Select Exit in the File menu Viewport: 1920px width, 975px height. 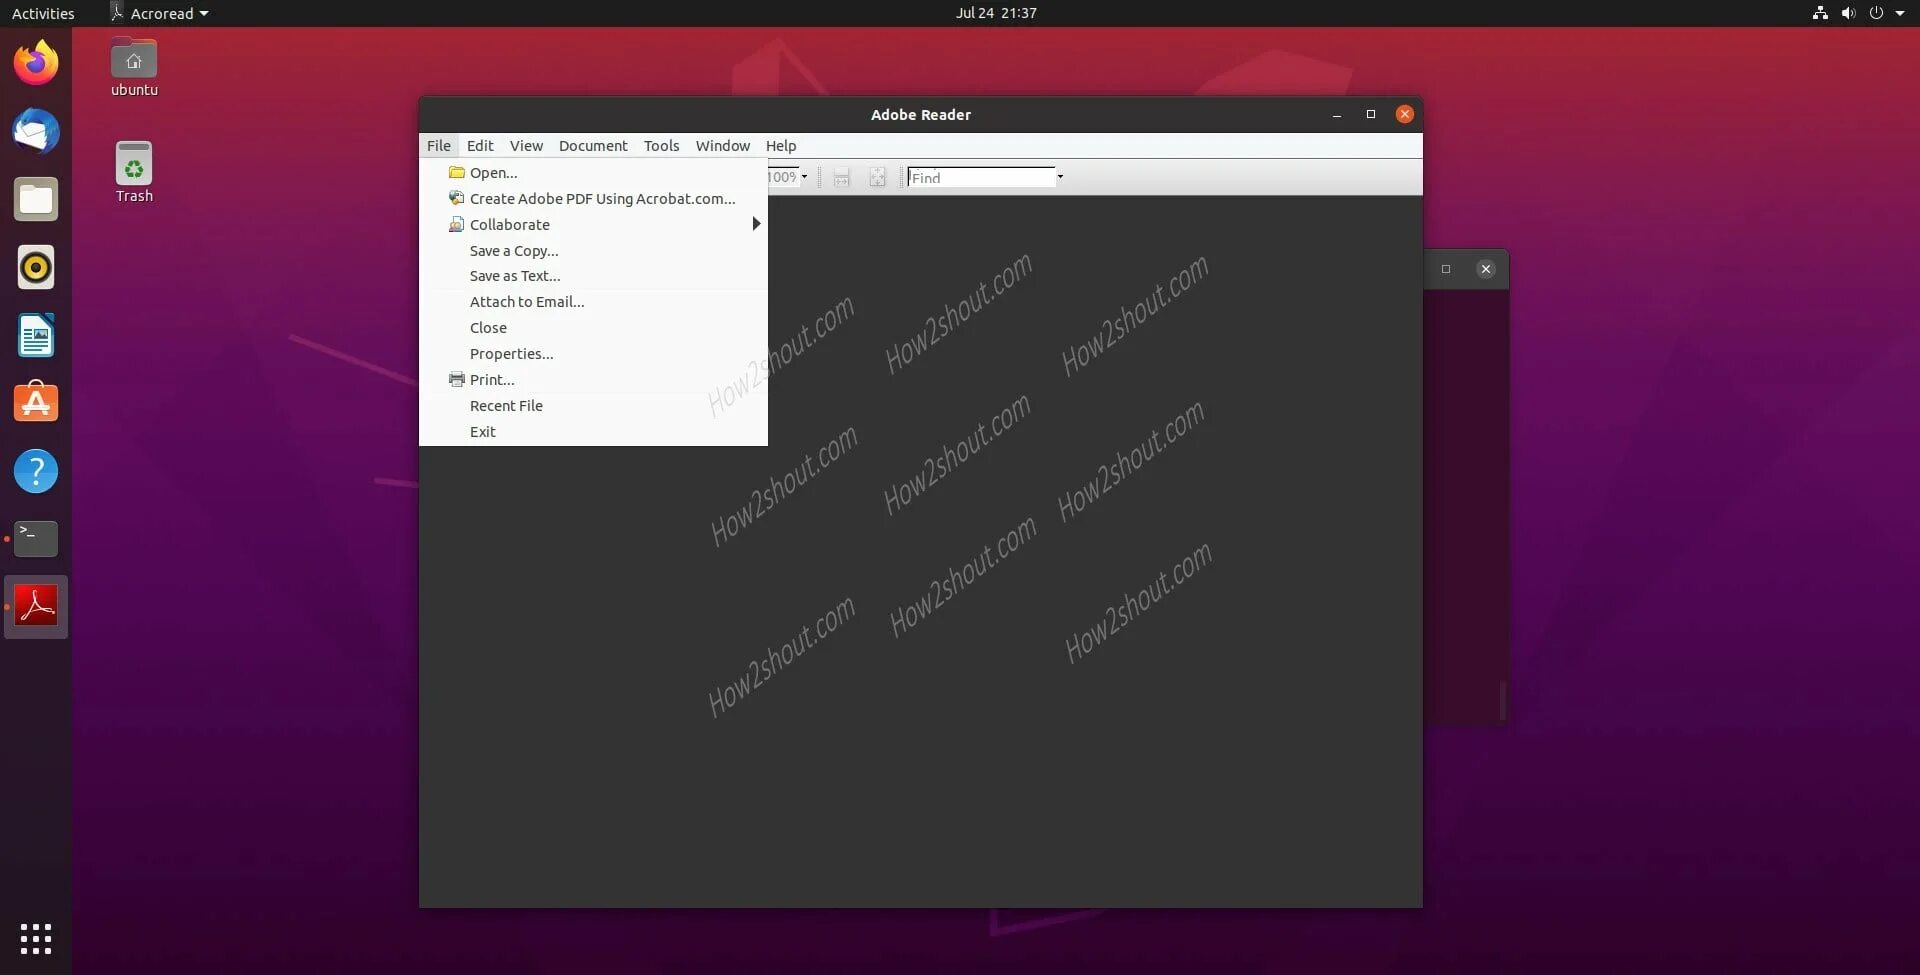click(593, 432)
